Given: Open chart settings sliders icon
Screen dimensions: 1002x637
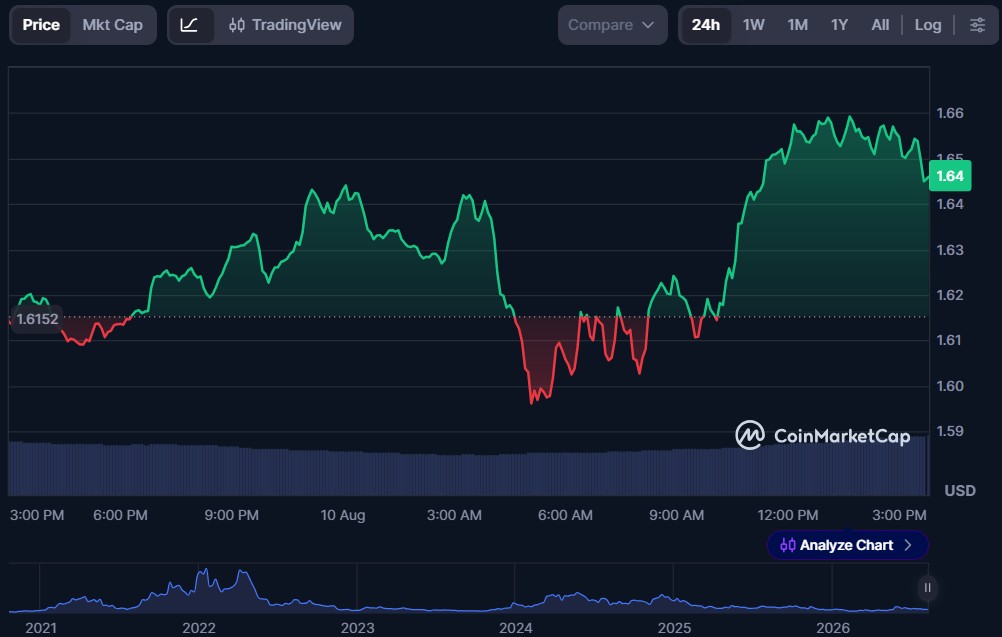Looking at the screenshot, I should pyautogui.click(x=977, y=25).
